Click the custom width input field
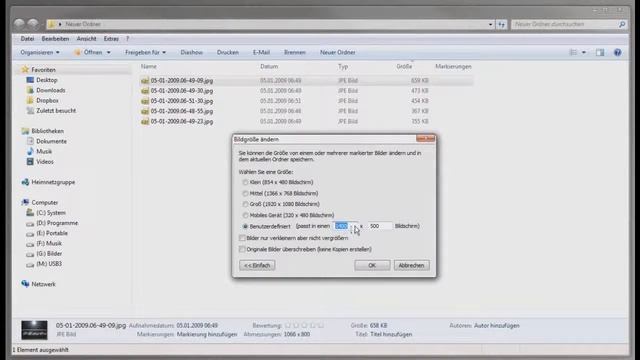The height and width of the screenshot is (360, 640). point(345,226)
